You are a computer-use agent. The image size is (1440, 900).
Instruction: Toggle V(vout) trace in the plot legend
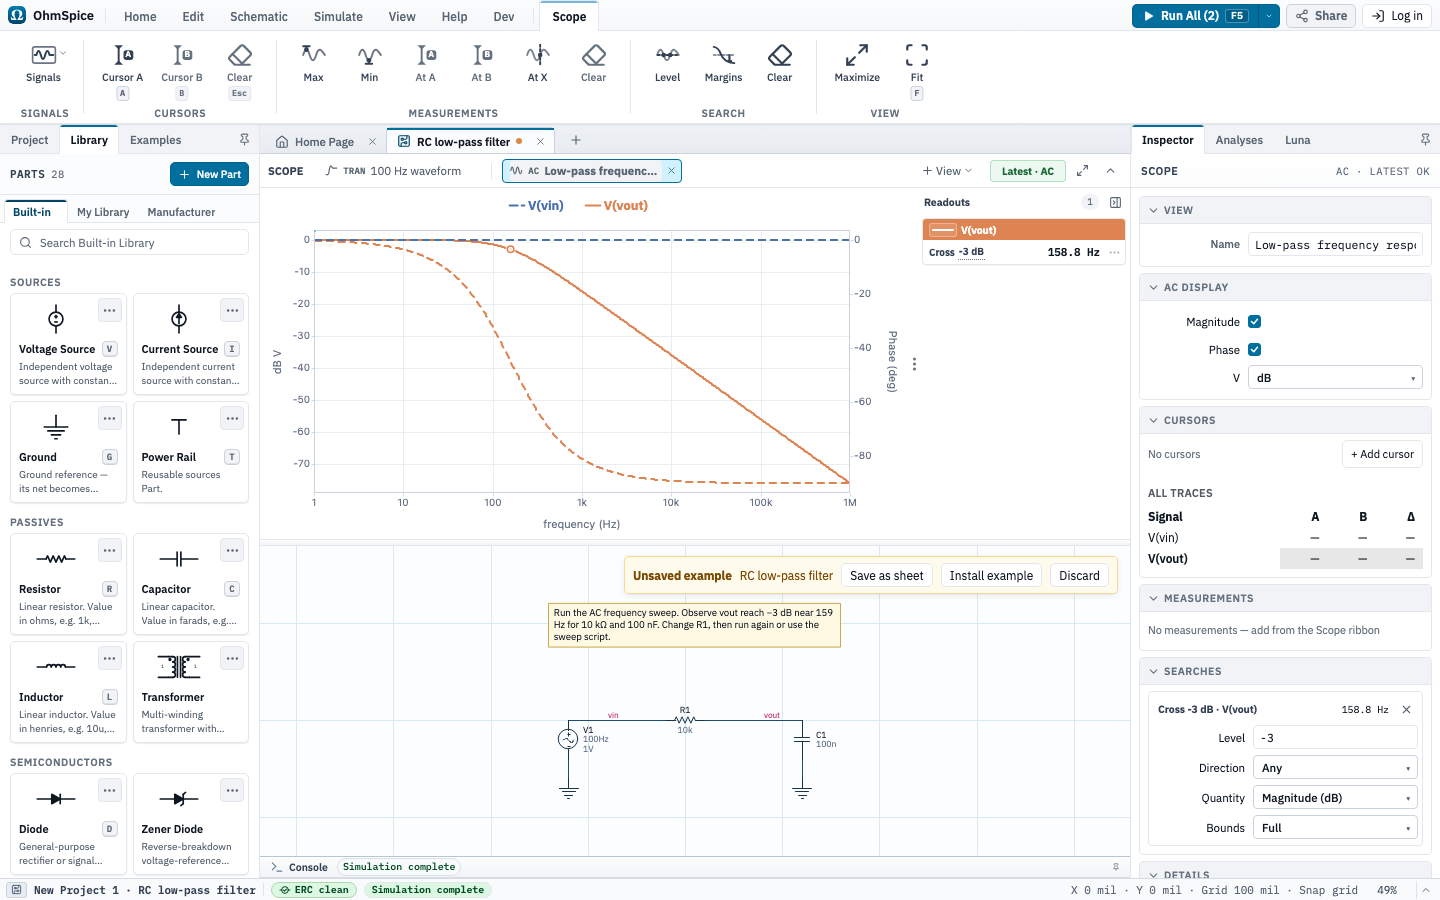point(616,206)
